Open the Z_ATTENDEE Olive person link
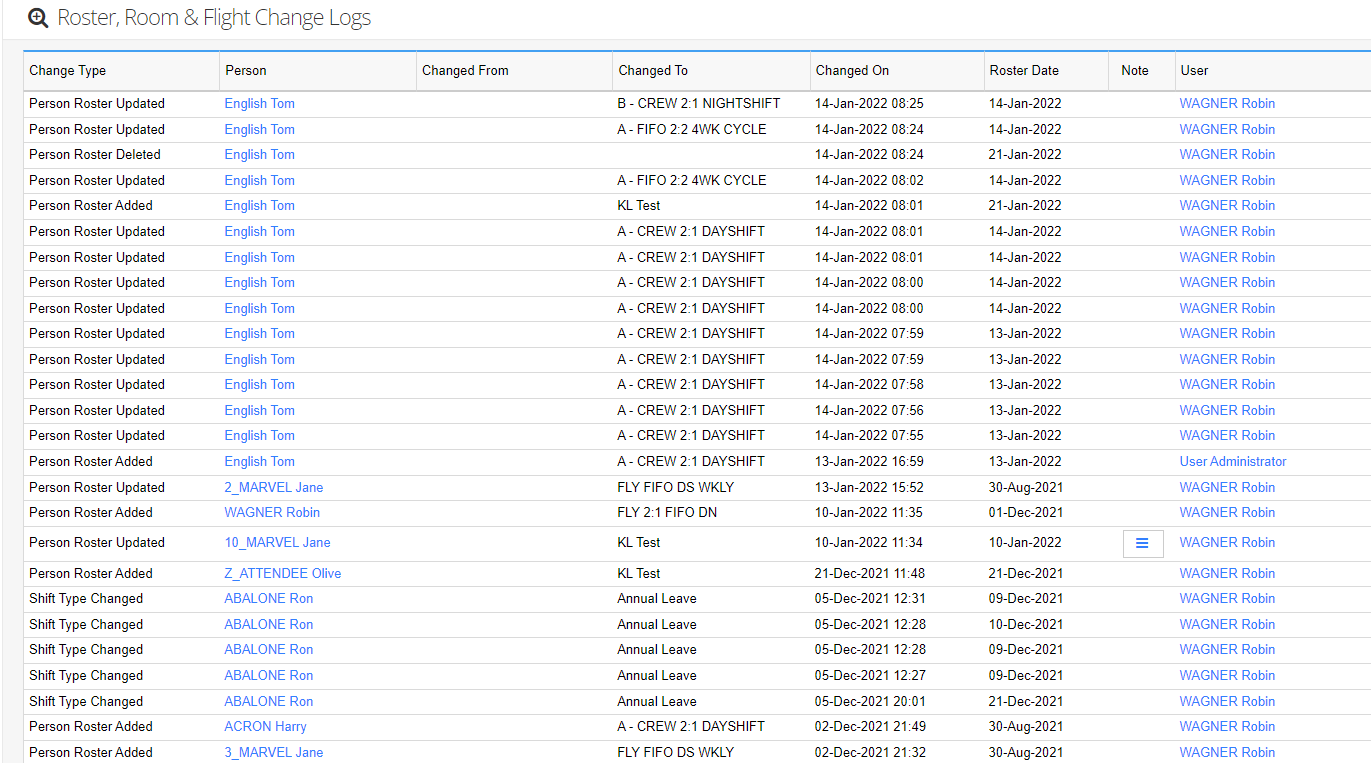 click(x=282, y=573)
